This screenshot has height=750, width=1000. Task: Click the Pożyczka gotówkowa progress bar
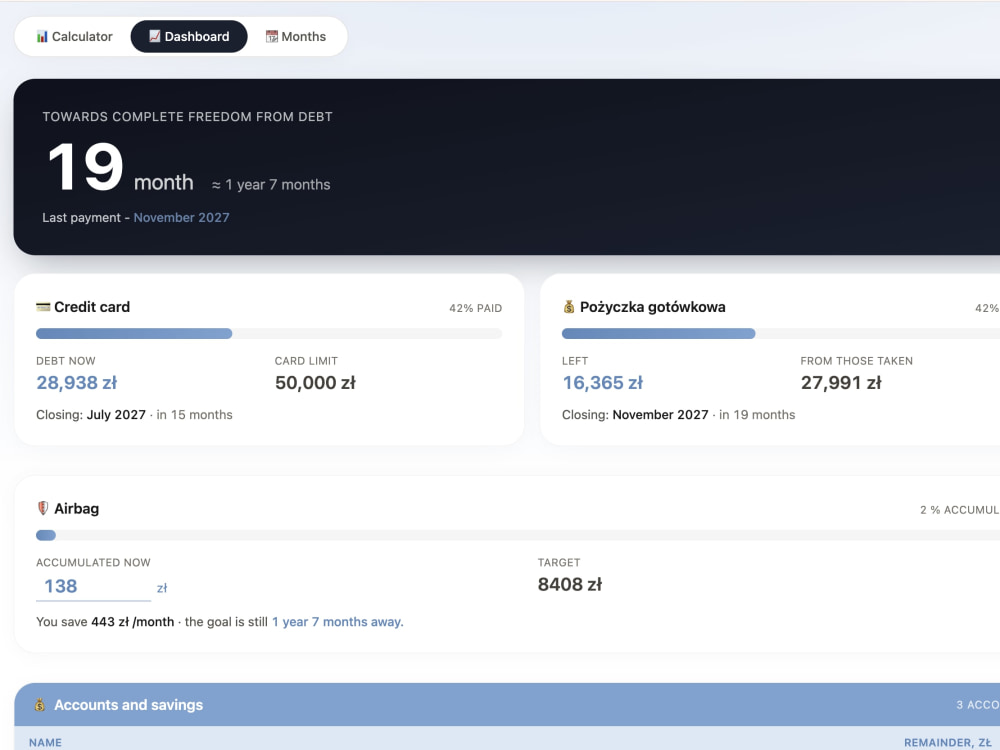click(781, 334)
